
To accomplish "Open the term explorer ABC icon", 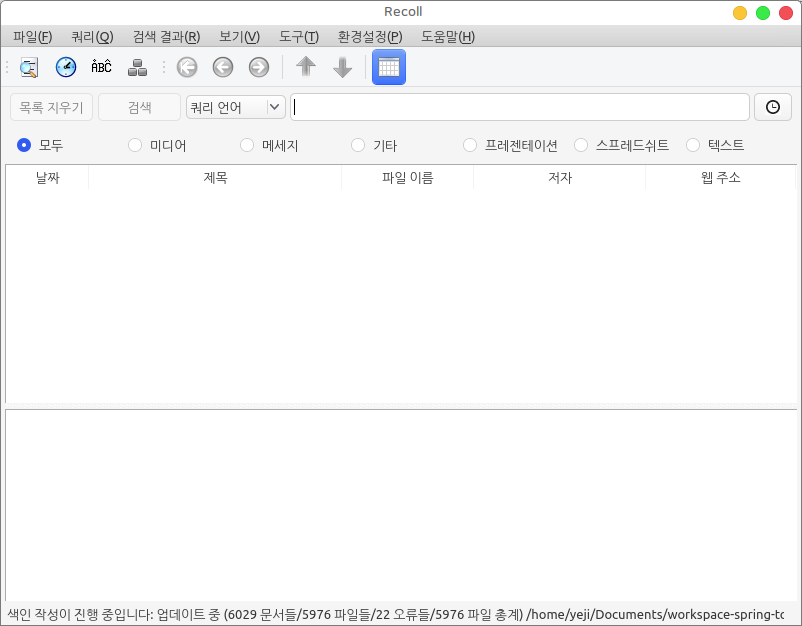I will [101, 67].
